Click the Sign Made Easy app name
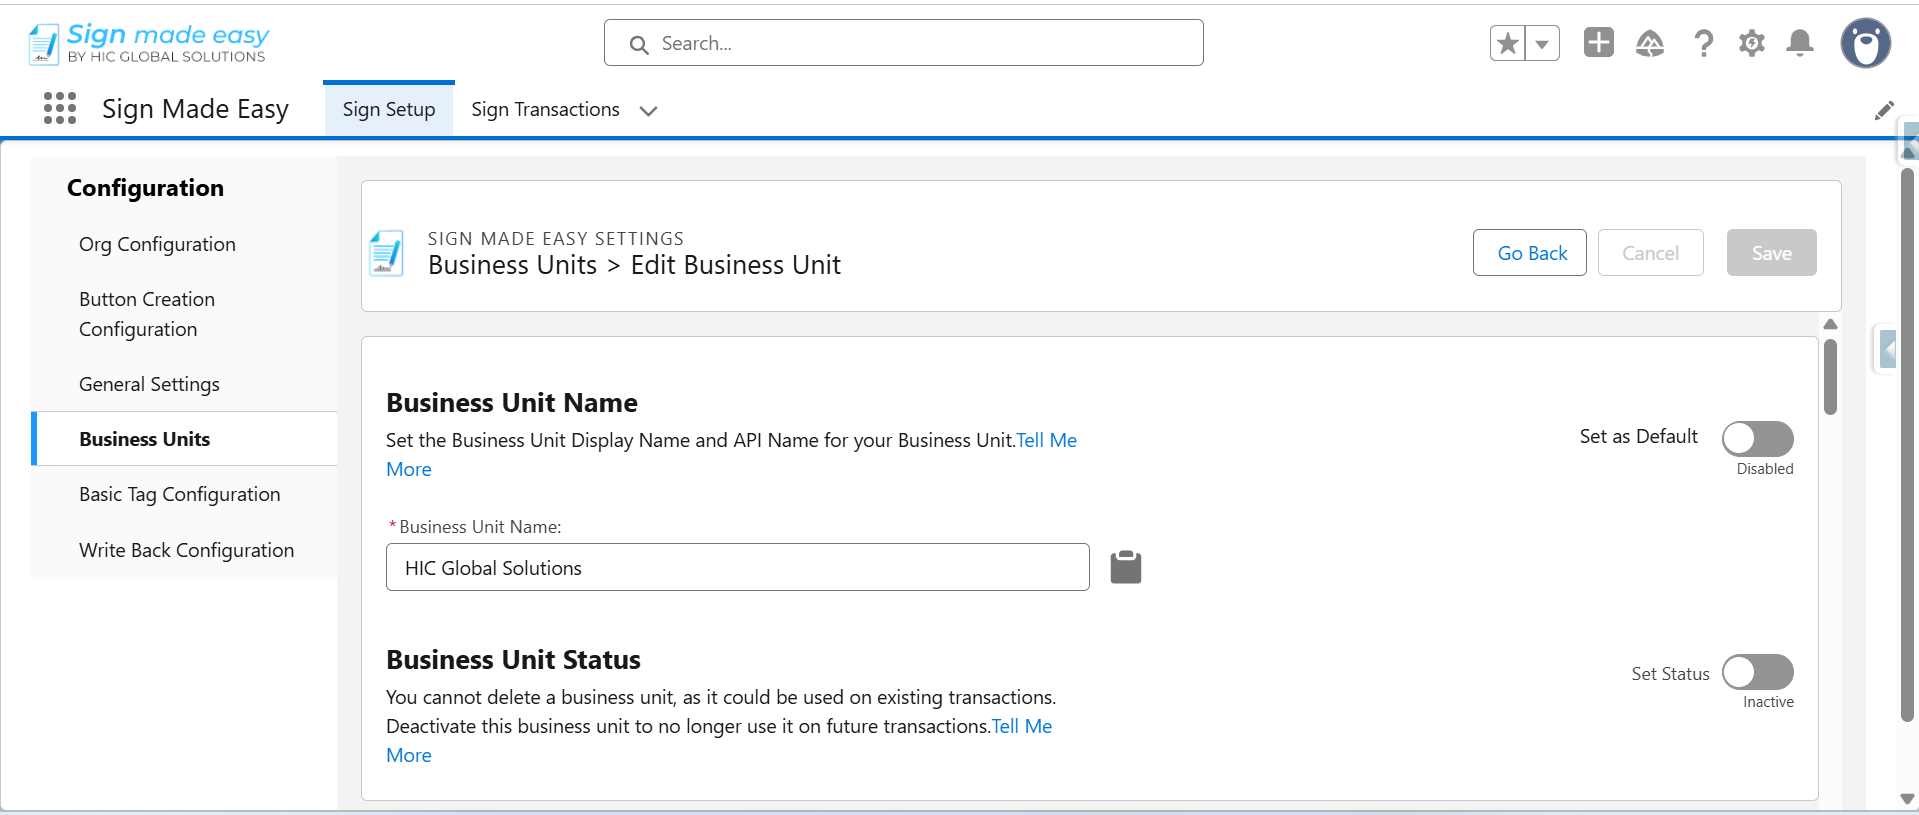Viewport: 1919px width, 815px height. tap(195, 108)
